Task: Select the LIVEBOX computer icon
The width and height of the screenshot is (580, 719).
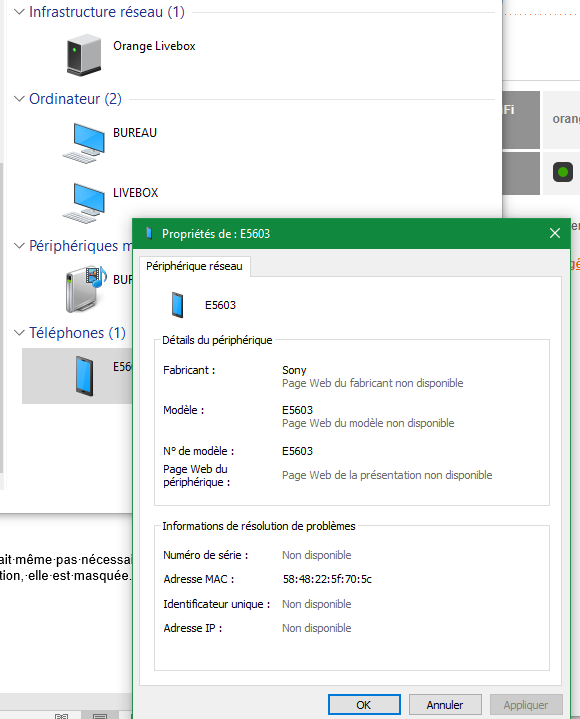Action: 84,203
